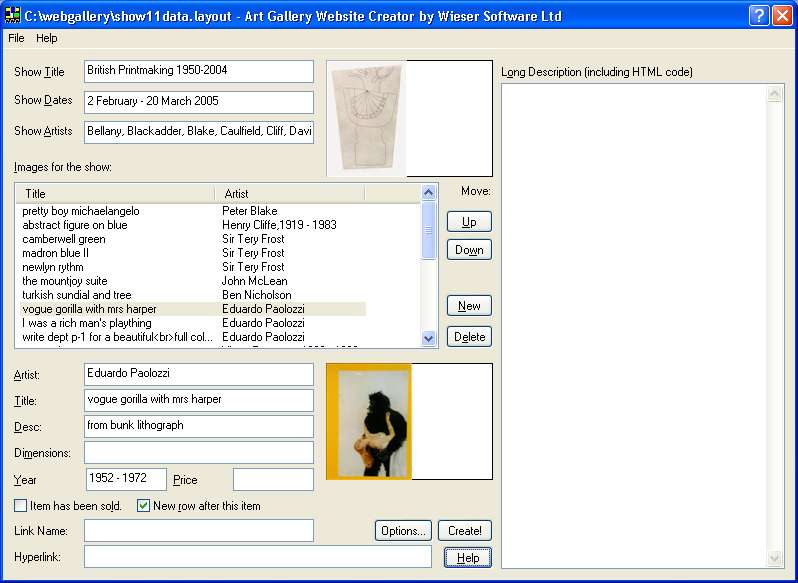Select 'turkish sundial and tree' row
This screenshot has width=798, height=583.
[x=77, y=295]
